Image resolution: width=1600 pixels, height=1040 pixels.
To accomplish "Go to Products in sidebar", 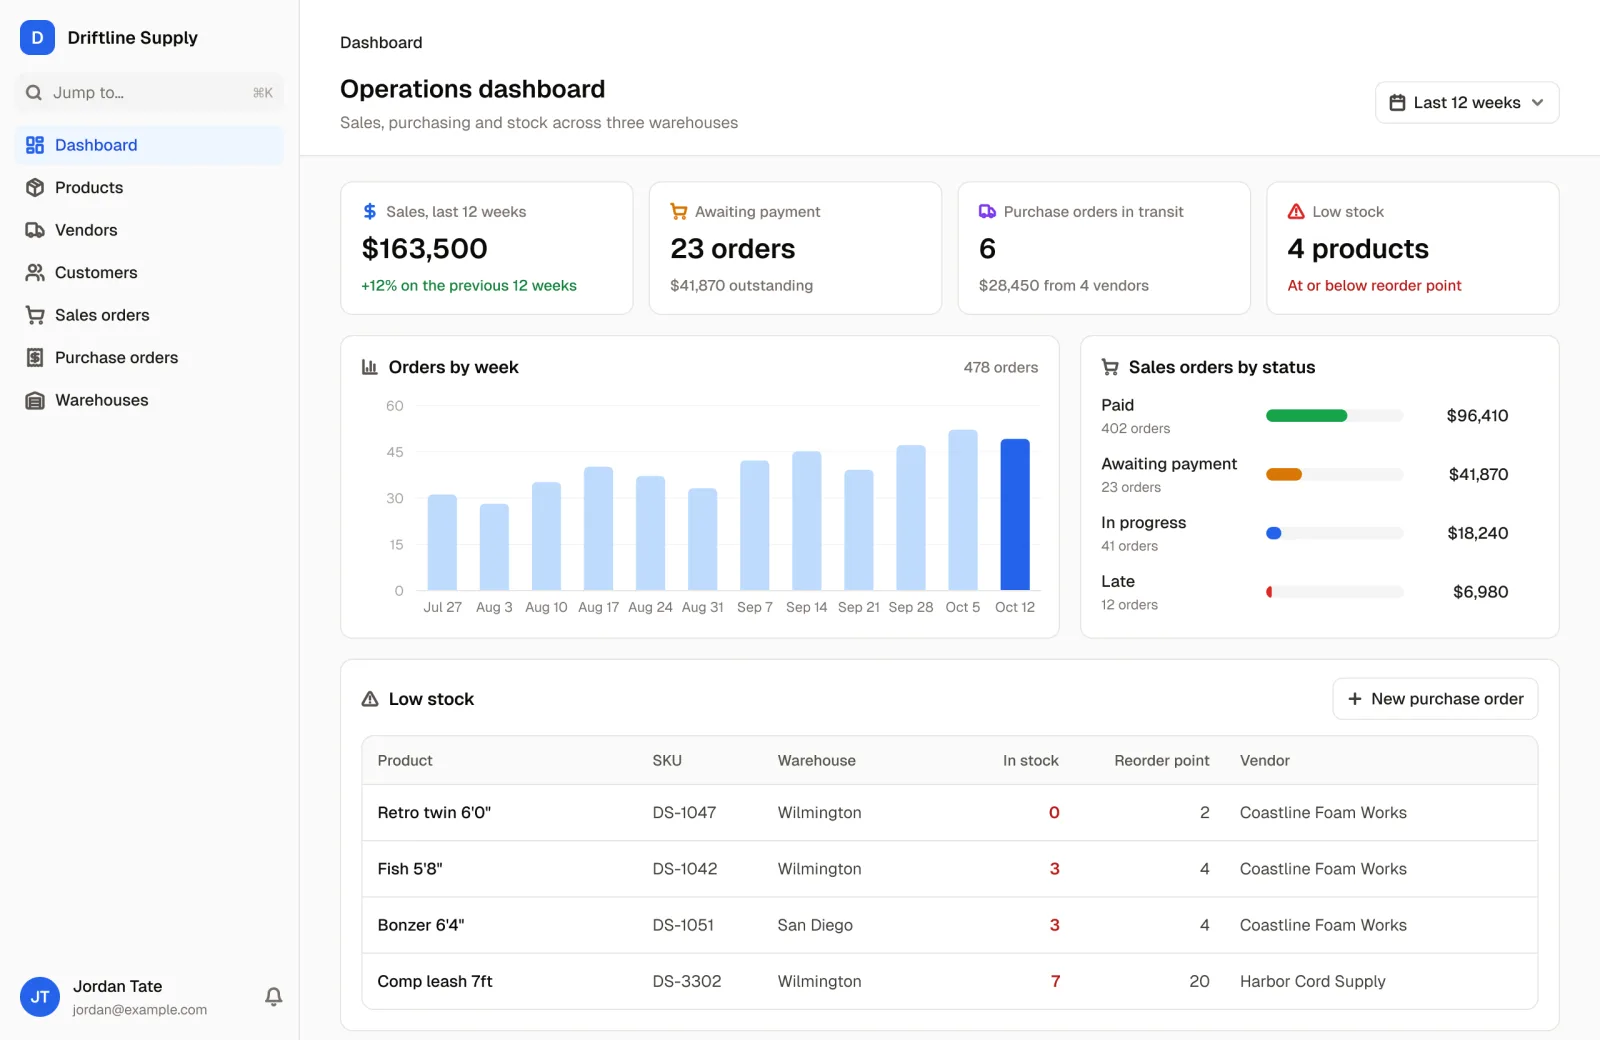I will pyautogui.click(x=150, y=188).
